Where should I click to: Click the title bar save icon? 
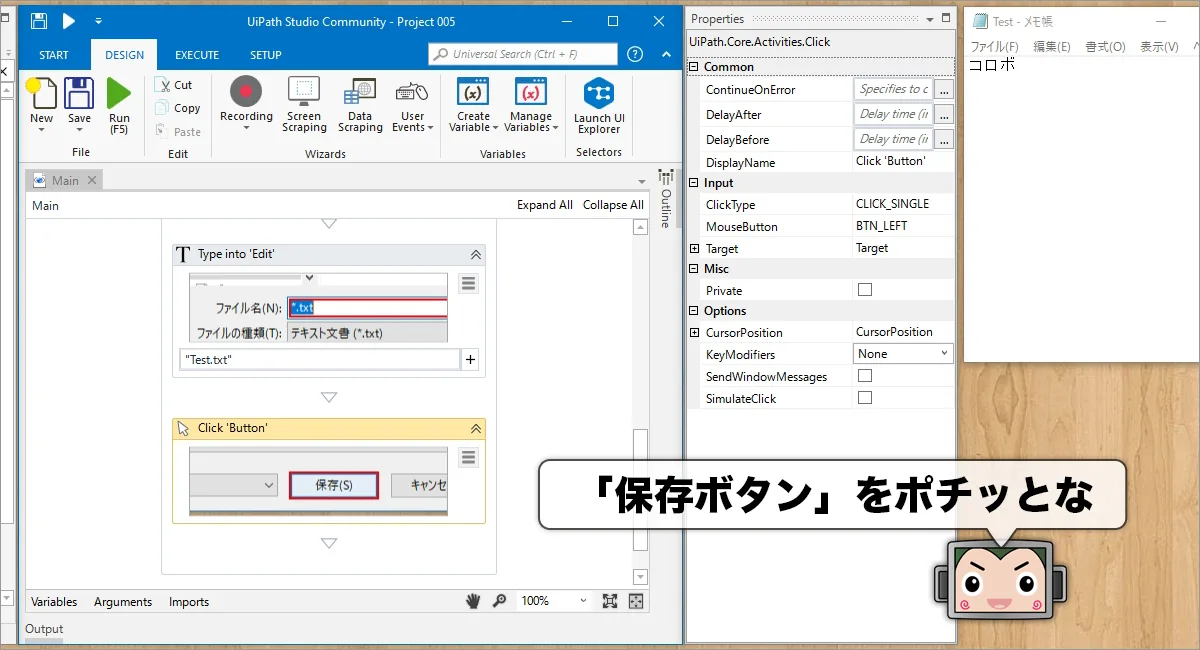click(x=38, y=21)
